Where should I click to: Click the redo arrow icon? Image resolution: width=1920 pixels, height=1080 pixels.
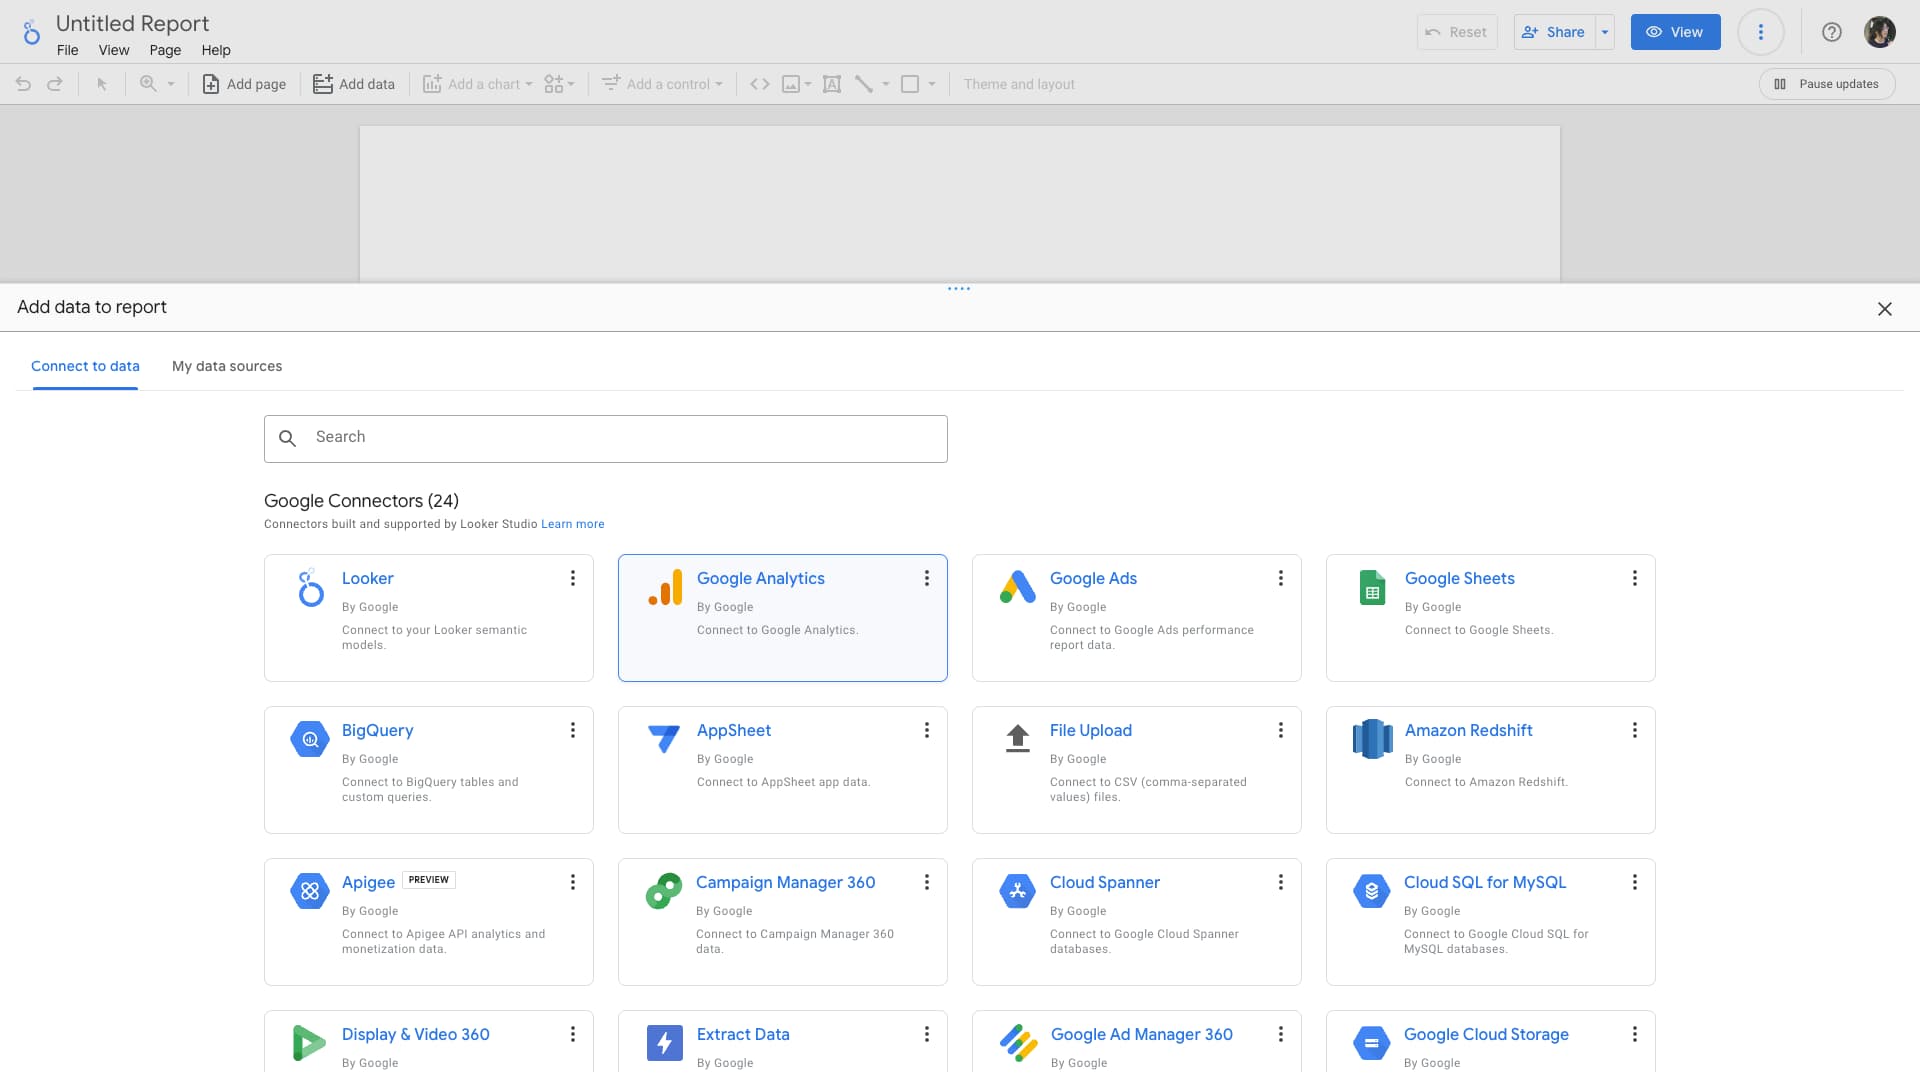[x=55, y=84]
